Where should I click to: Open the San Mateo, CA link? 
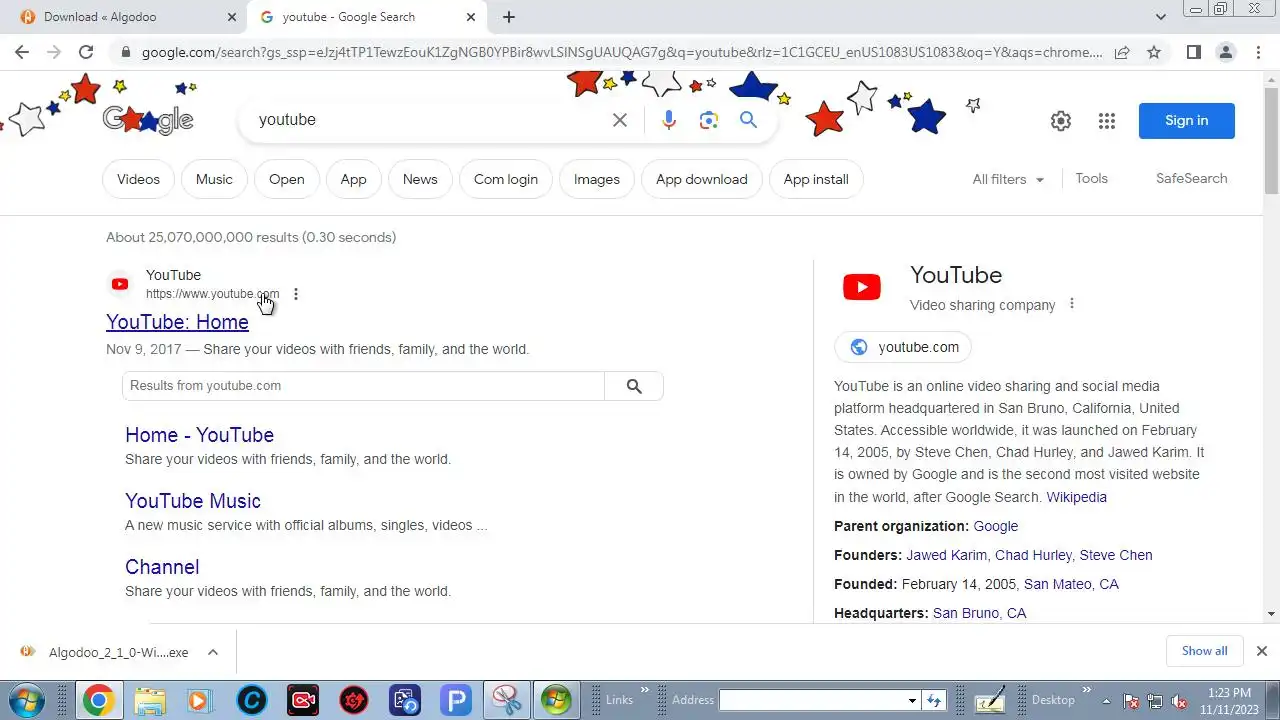1071,584
